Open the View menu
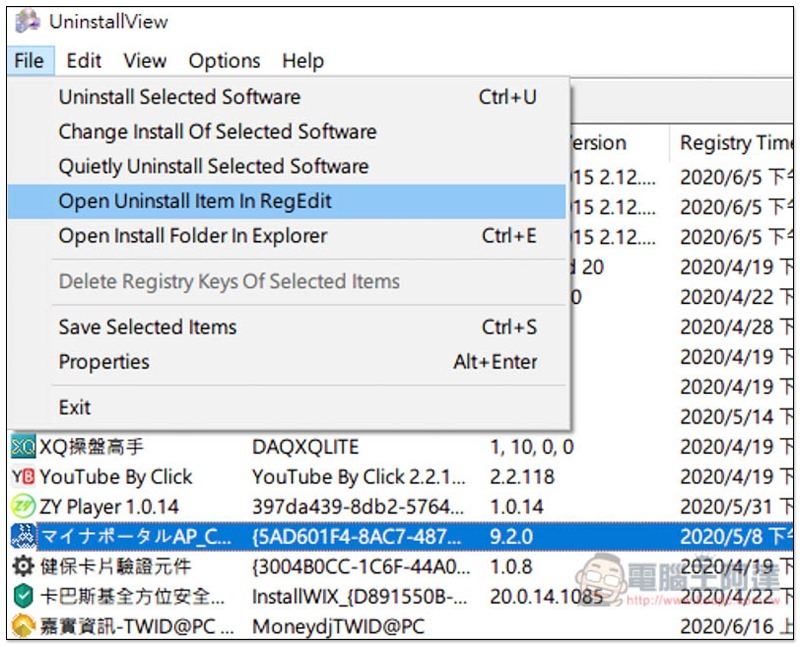Image resolution: width=800 pixels, height=647 pixels. pyautogui.click(x=145, y=61)
